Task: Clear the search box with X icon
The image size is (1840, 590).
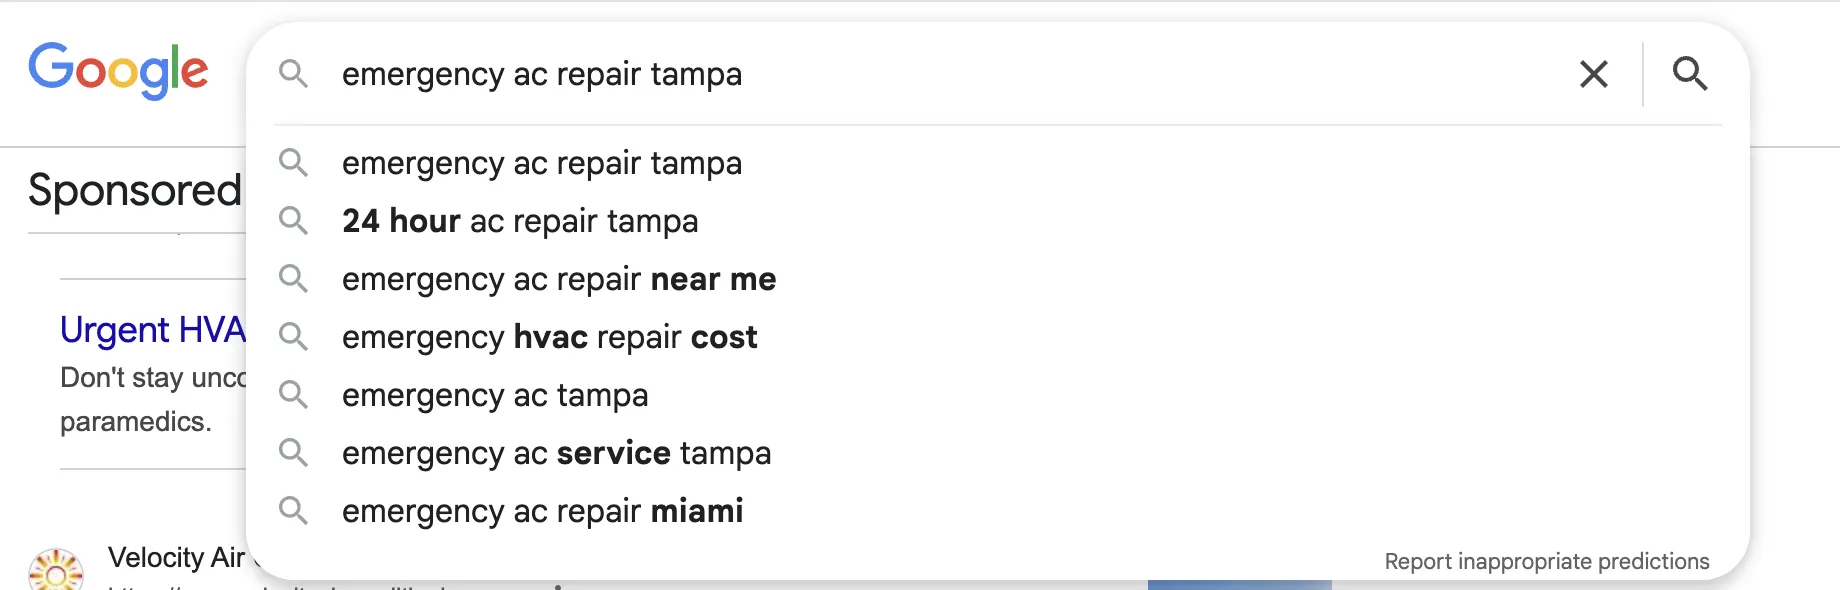Action: coord(1593,74)
